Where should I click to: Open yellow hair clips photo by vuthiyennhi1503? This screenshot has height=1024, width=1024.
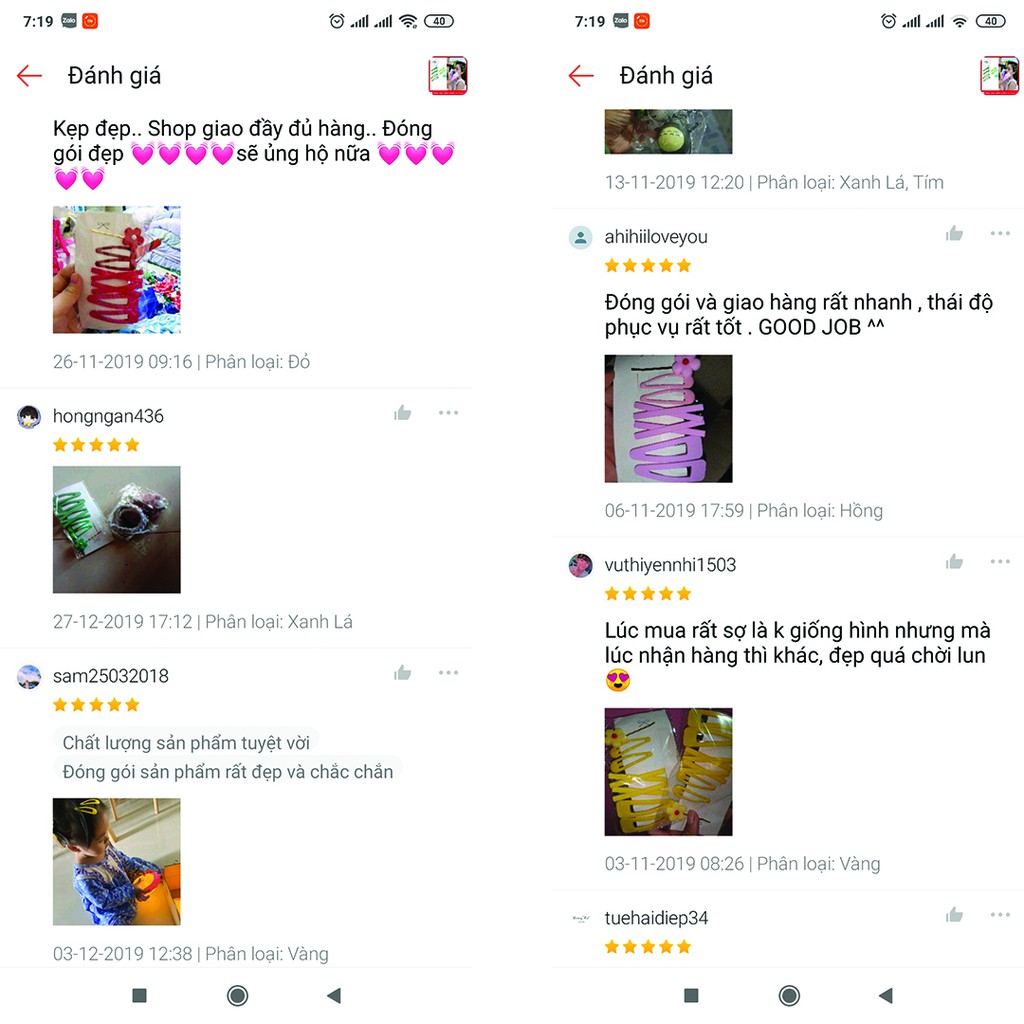[669, 772]
